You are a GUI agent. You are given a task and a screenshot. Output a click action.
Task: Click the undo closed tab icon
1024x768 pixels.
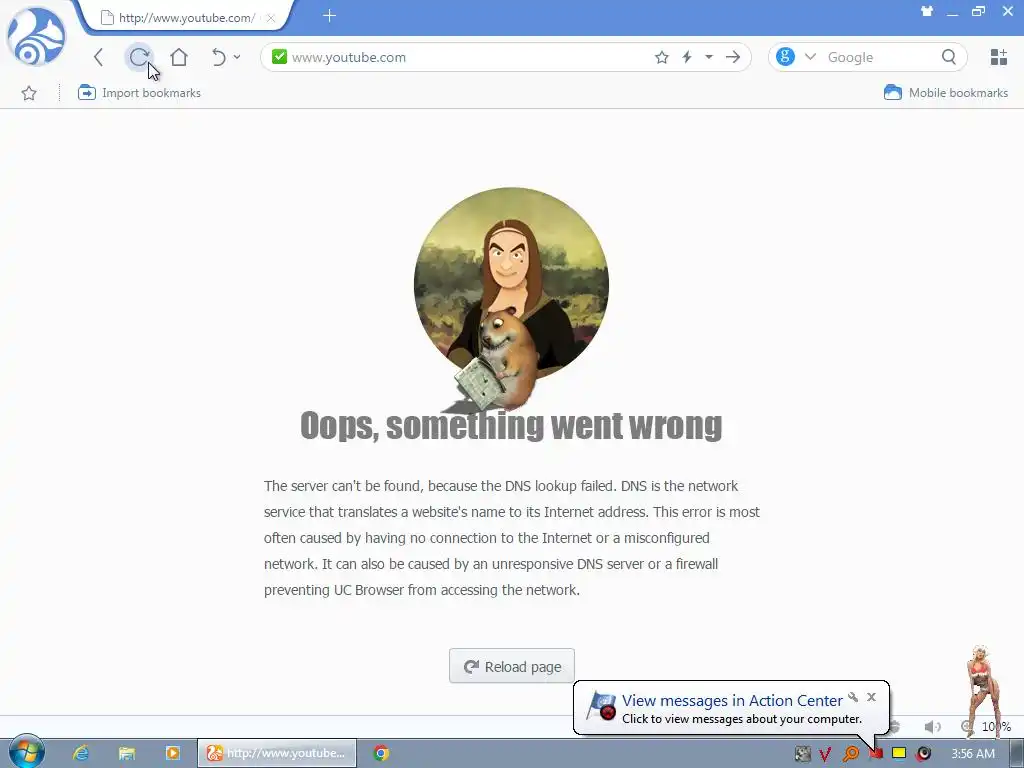pyautogui.click(x=219, y=57)
